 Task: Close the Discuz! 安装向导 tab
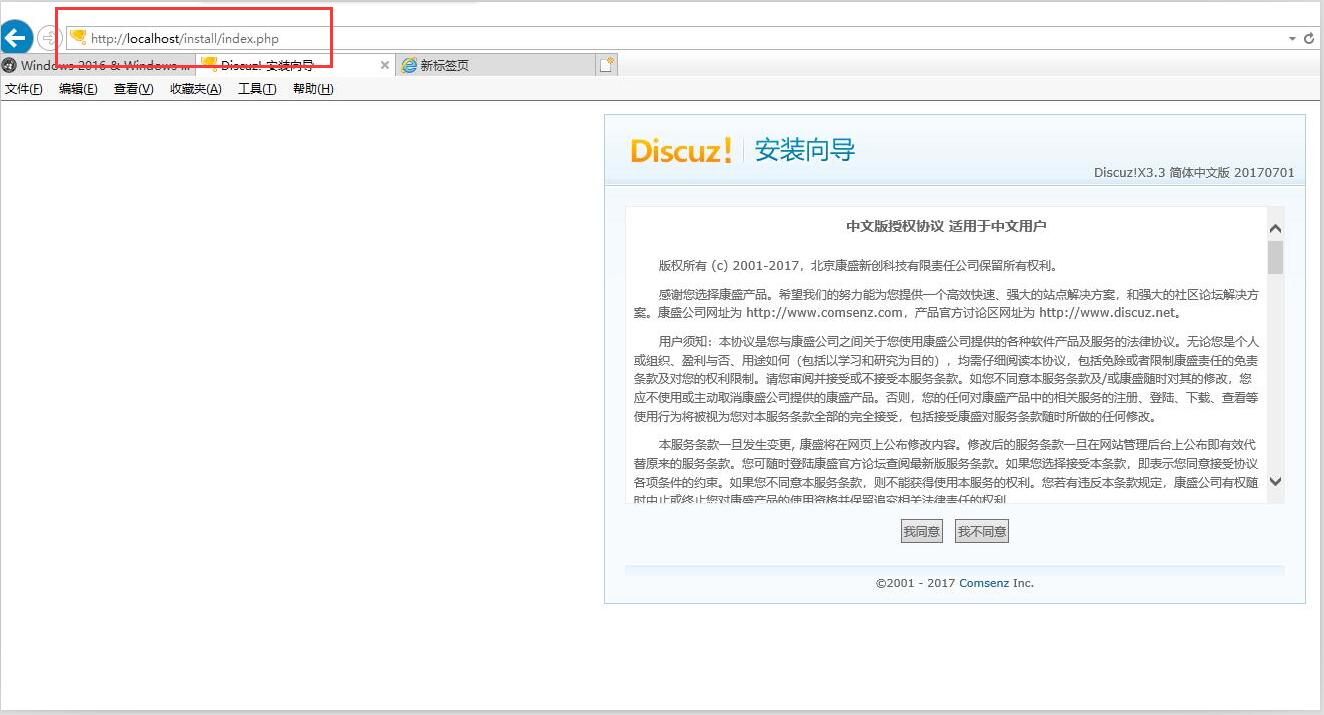tap(385, 65)
